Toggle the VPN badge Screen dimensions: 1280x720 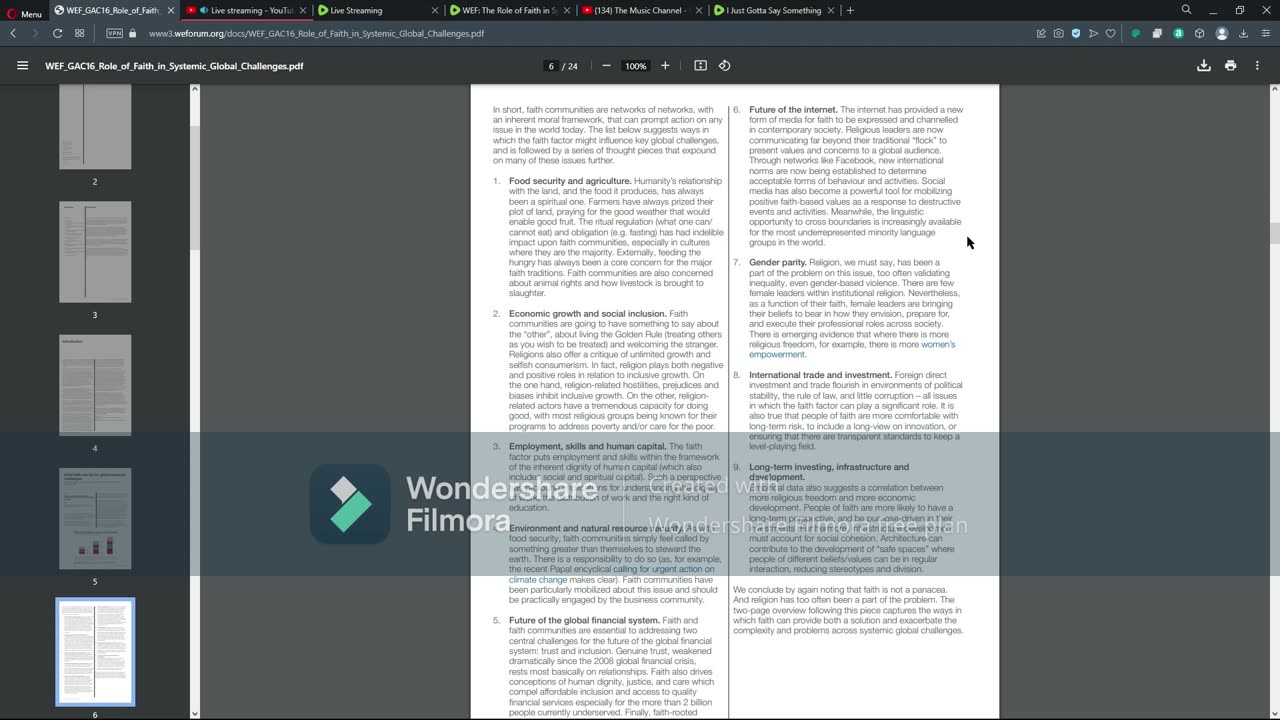click(x=114, y=33)
